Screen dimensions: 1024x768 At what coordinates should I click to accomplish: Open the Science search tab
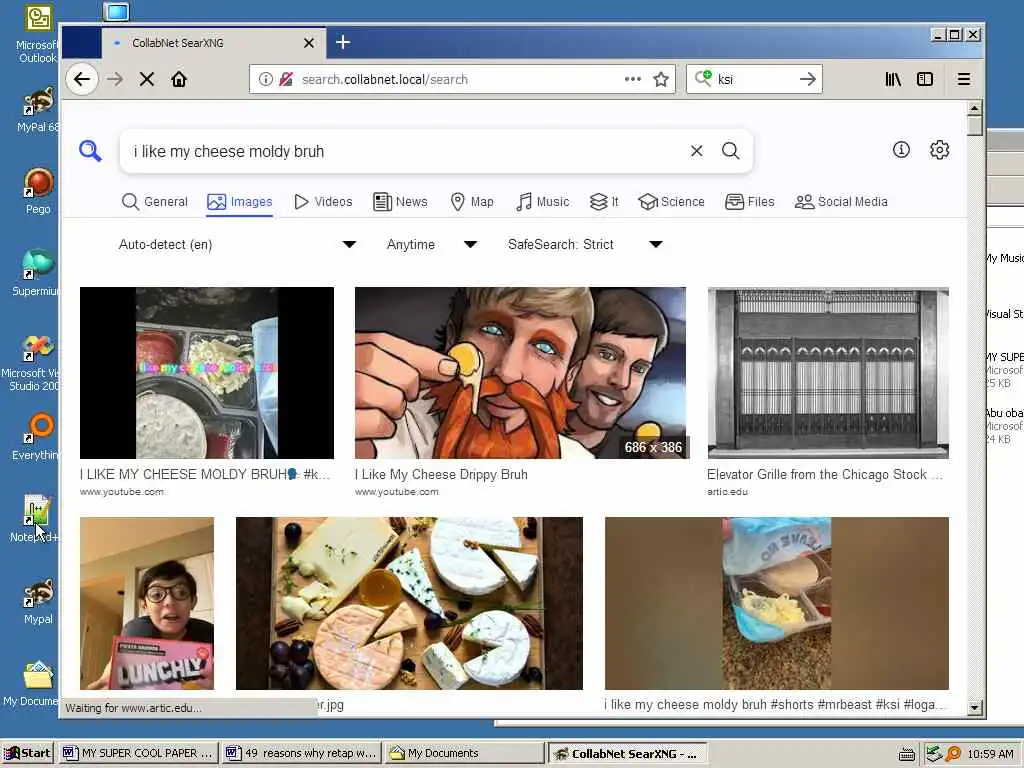tap(671, 202)
